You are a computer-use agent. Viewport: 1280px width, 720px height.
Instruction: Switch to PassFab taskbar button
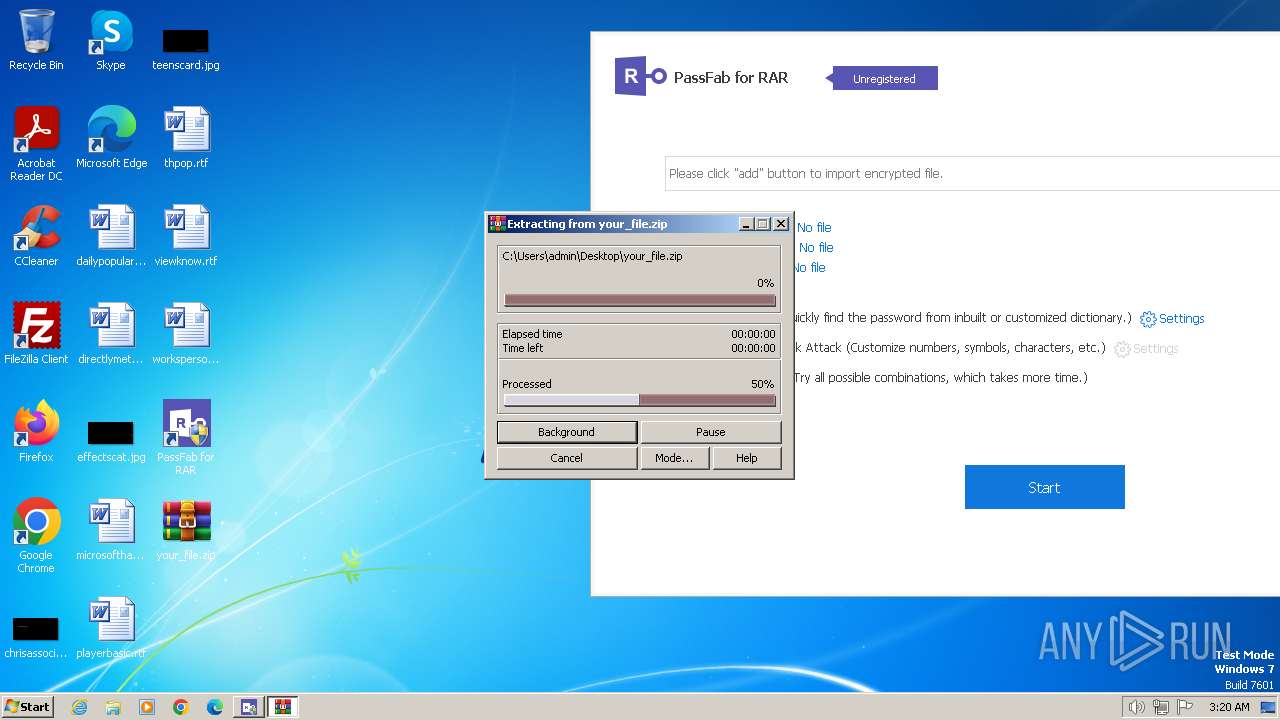click(x=249, y=707)
